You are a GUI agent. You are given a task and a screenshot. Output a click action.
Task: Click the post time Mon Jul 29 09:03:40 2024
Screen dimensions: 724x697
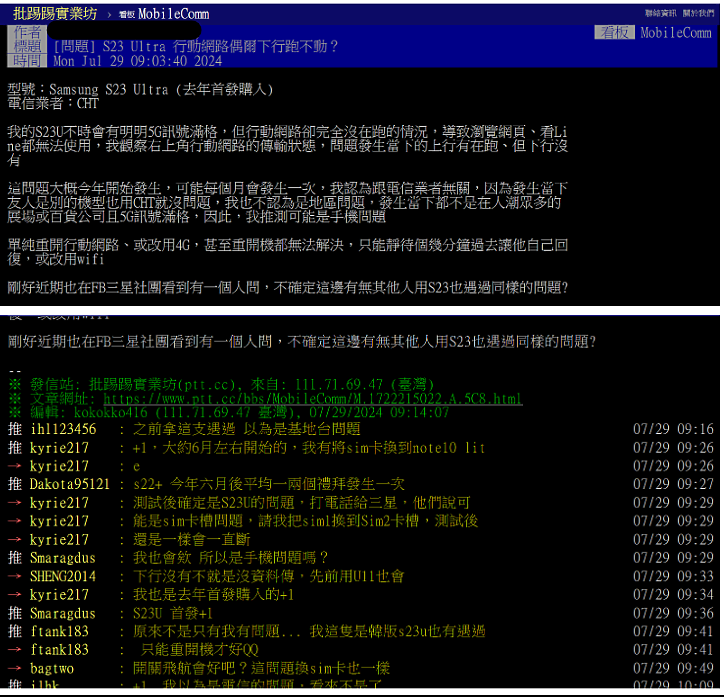pos(138,61)
